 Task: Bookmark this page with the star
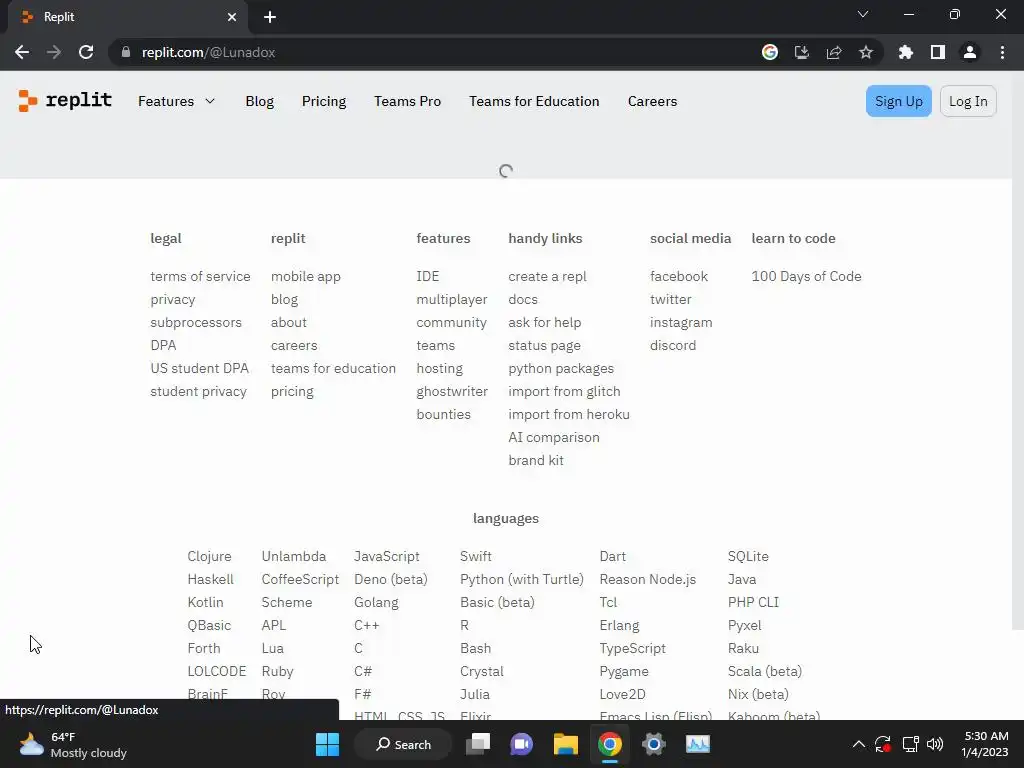tap(866, 52)
